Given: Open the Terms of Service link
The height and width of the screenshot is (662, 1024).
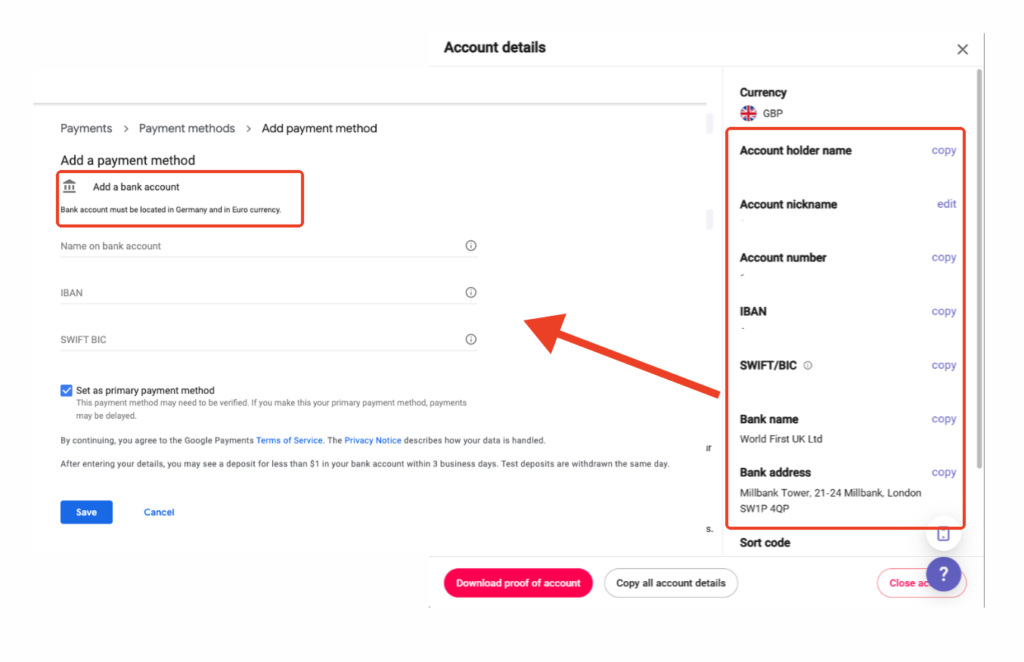Looking at the screenshot, I should (x=289, y=440).
